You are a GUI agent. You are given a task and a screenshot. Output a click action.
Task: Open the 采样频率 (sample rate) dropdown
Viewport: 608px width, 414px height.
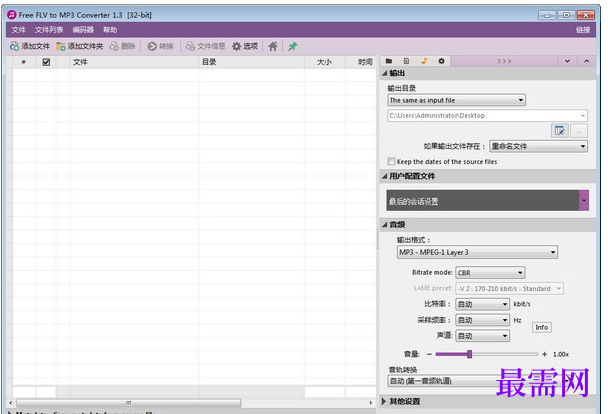pyautogui.click(x=482, y=320)
